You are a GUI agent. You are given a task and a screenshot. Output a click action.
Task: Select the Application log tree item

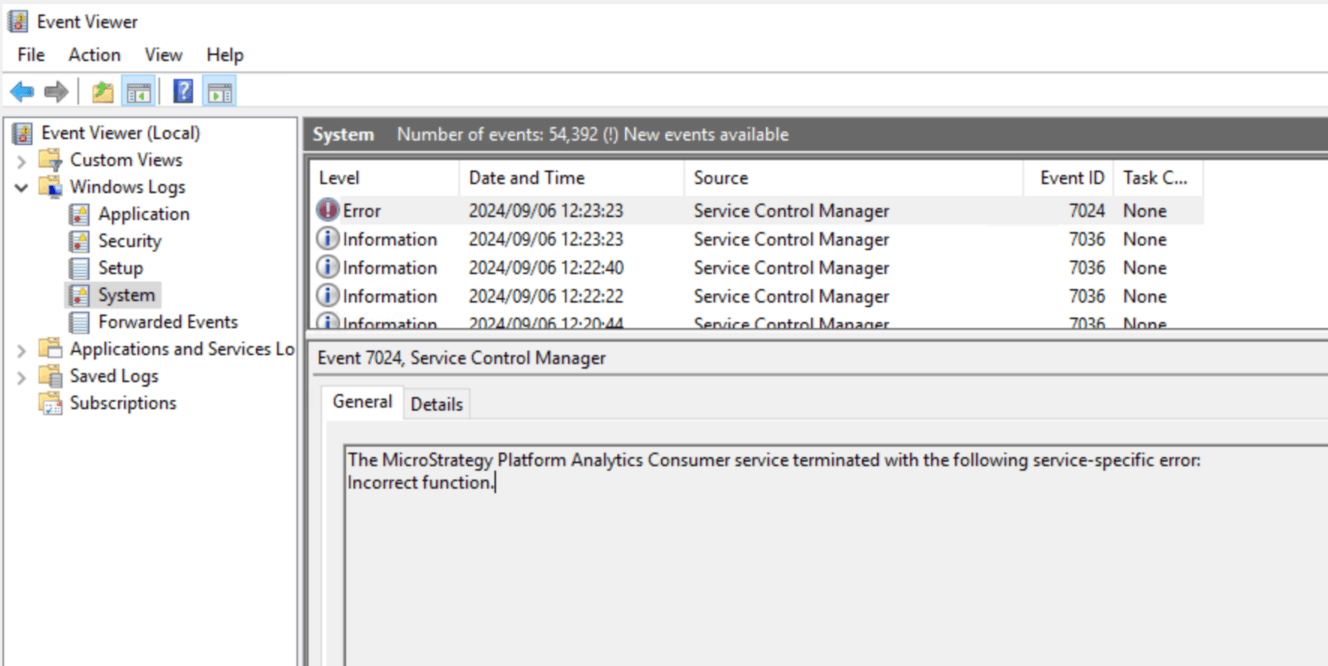(x=143, y=214)
